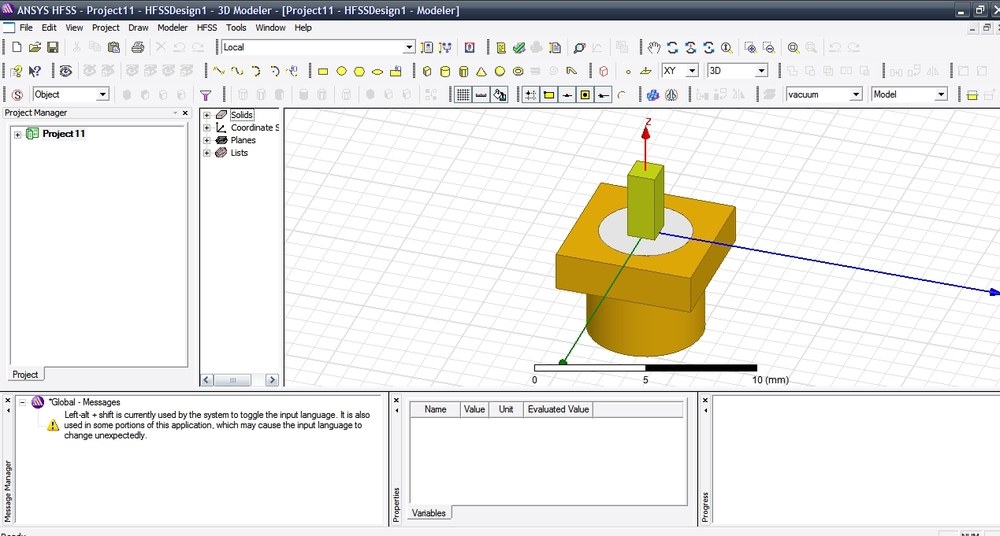The width and height of the screenshot is (1000, 536).
Task: Toggle the snap-to-grid mode button
Action: click(x=531, y=95)
